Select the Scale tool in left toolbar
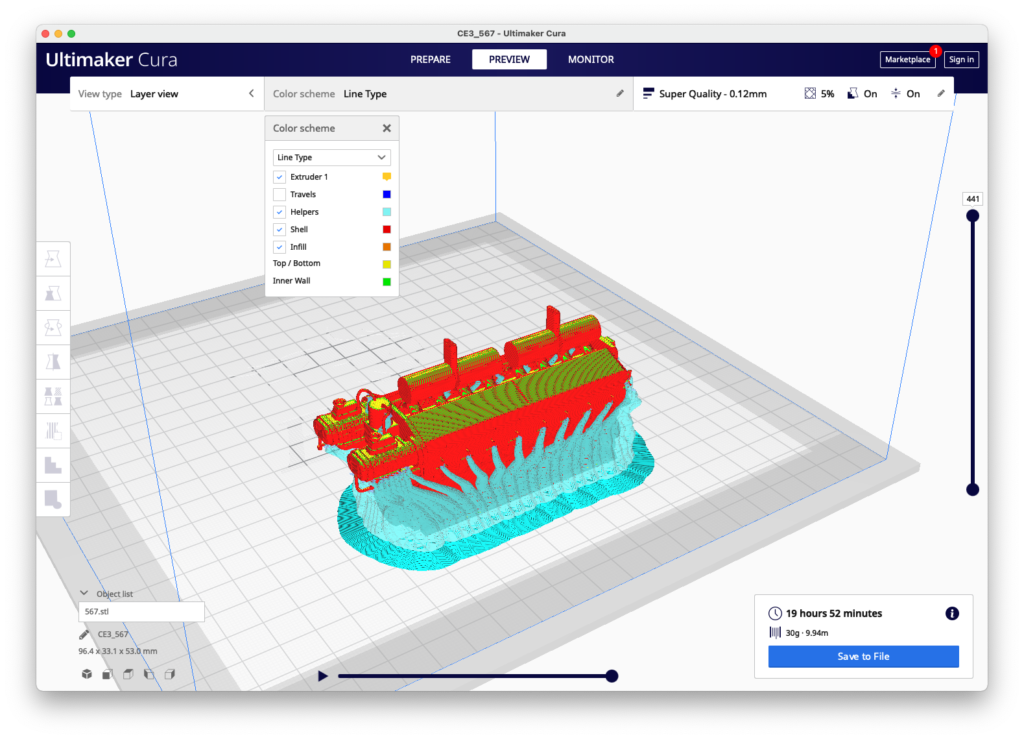This screenshot has height=739, width=1024. (53, 293)
